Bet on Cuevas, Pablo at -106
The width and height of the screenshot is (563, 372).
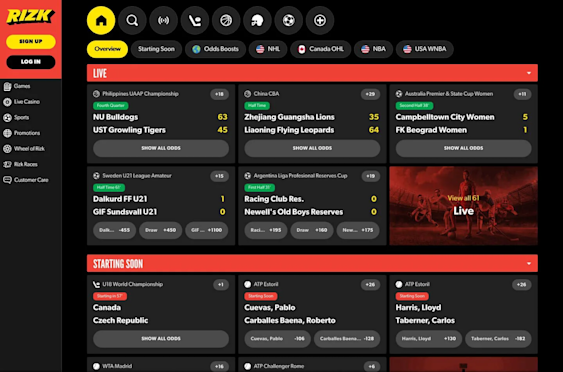278,339
